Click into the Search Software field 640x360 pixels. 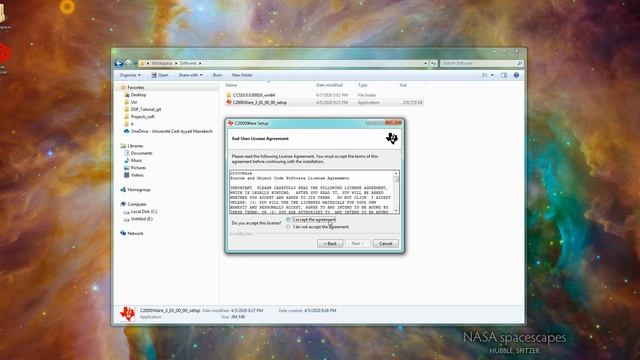coord(478,63)
